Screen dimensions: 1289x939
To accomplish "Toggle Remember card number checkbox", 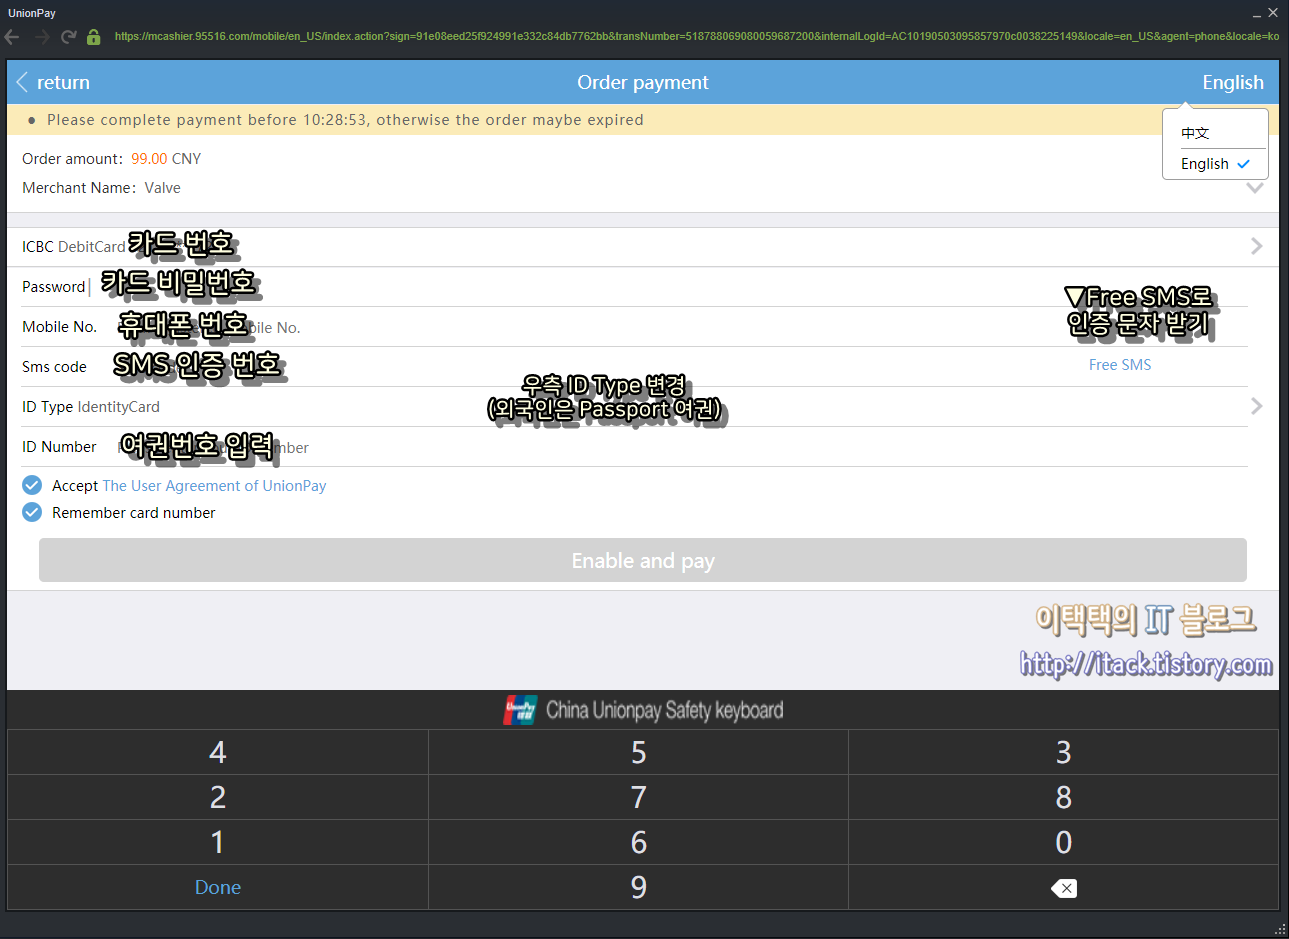I will [32, 512].
